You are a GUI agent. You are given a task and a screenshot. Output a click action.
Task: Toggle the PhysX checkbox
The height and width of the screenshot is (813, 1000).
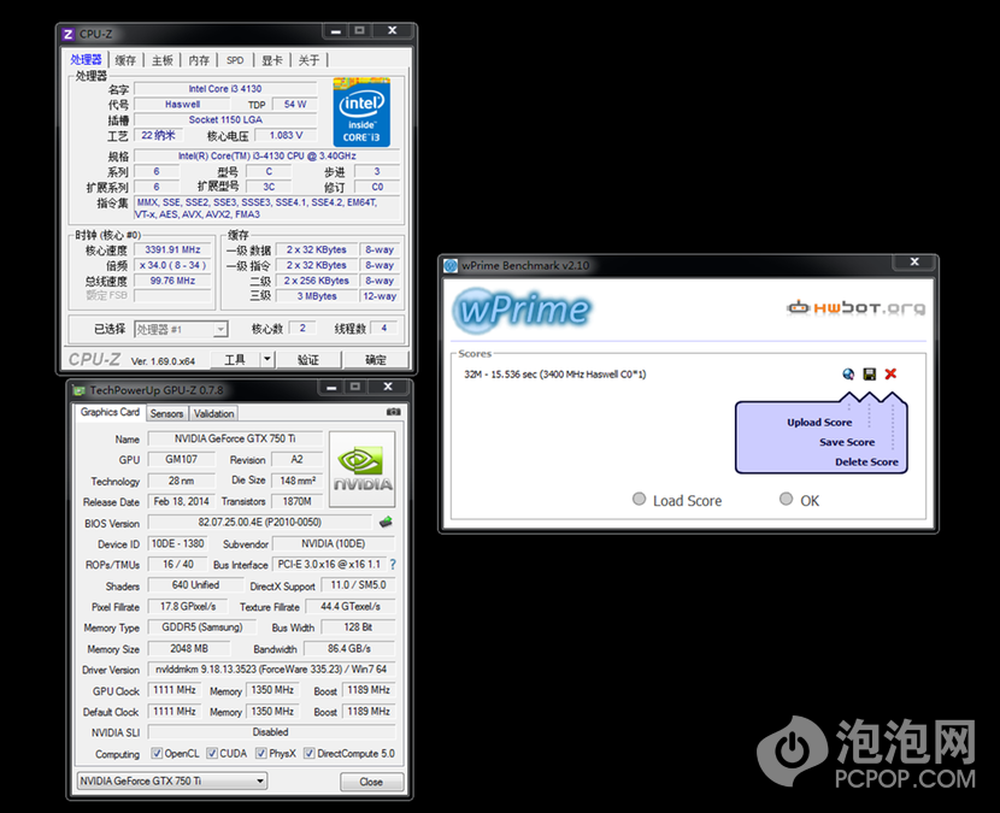[261, 753]
